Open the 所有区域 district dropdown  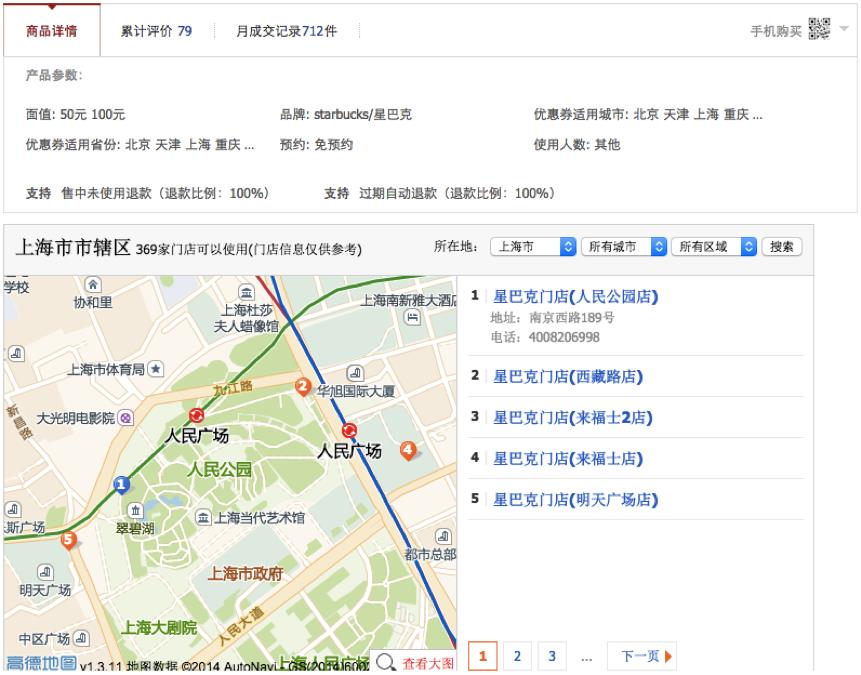[x=714, y=247]
